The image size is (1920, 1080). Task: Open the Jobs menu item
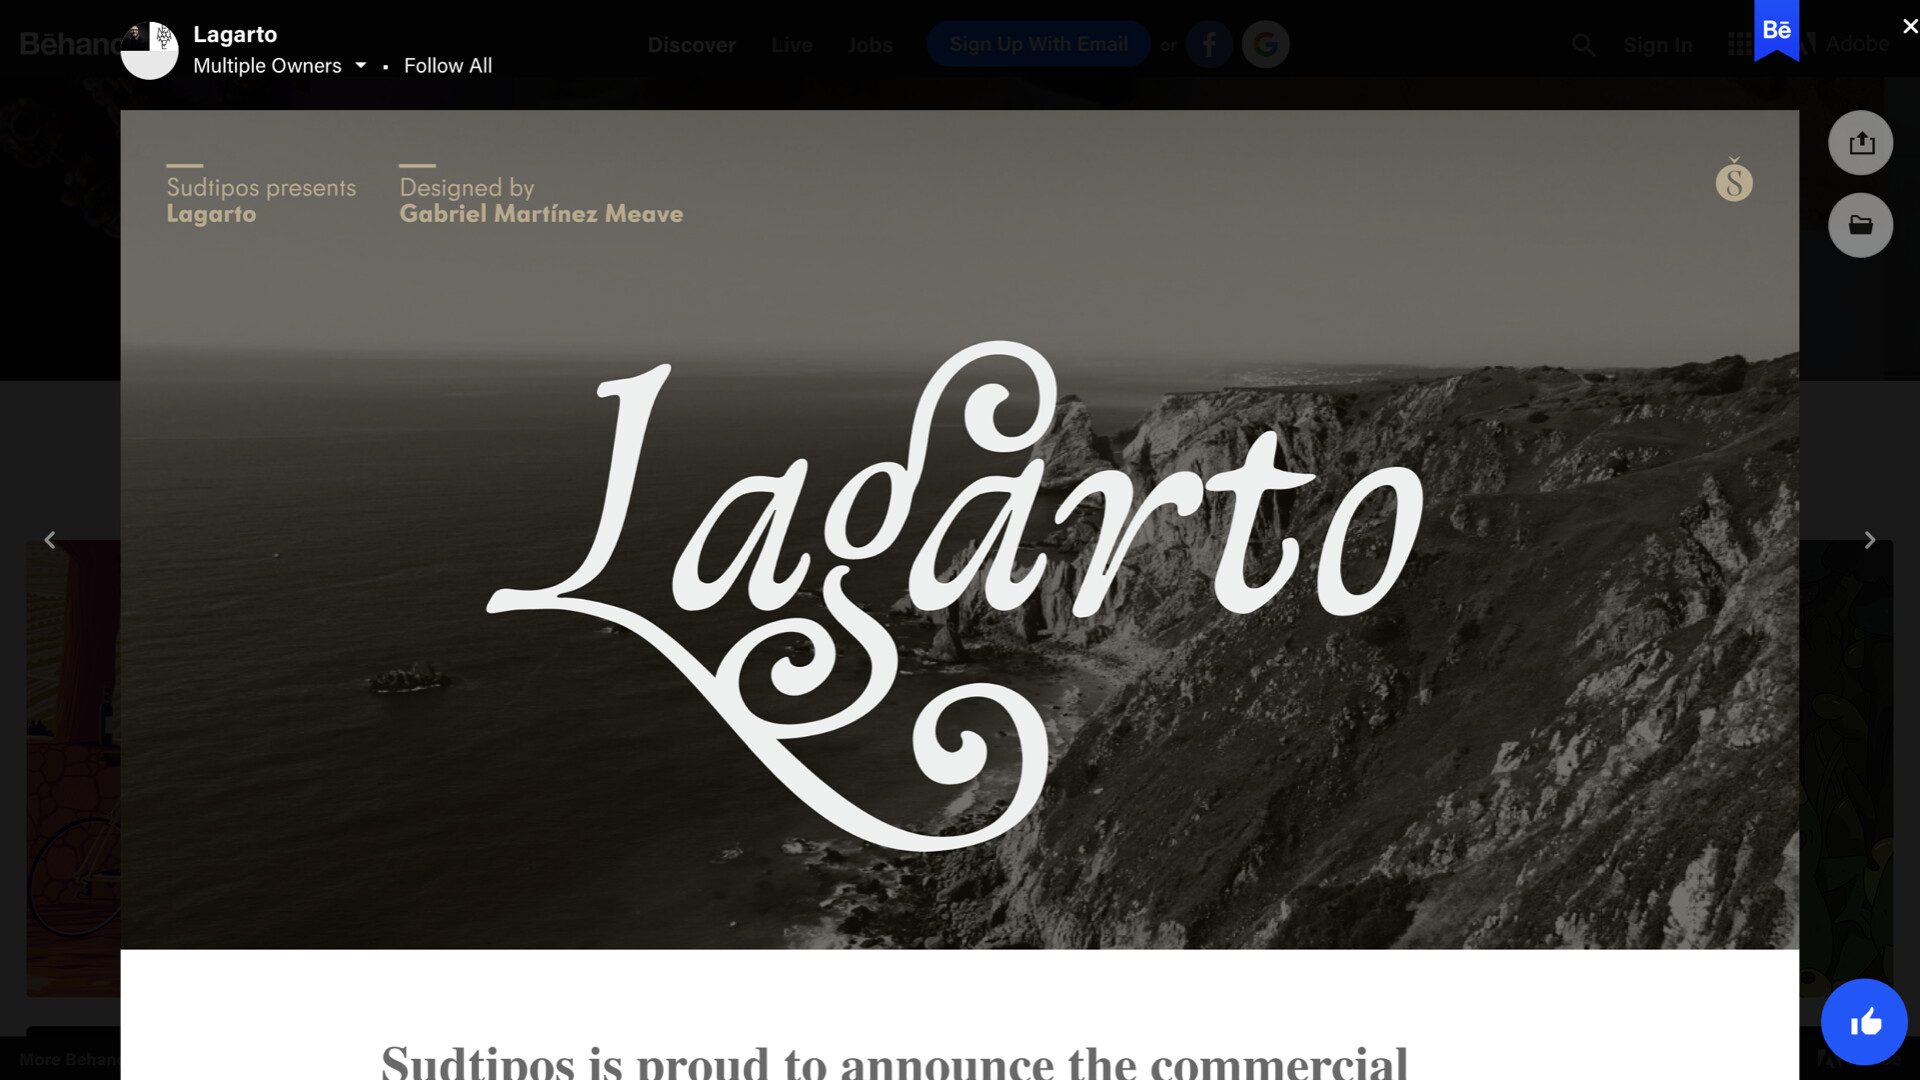pos(869,45)
